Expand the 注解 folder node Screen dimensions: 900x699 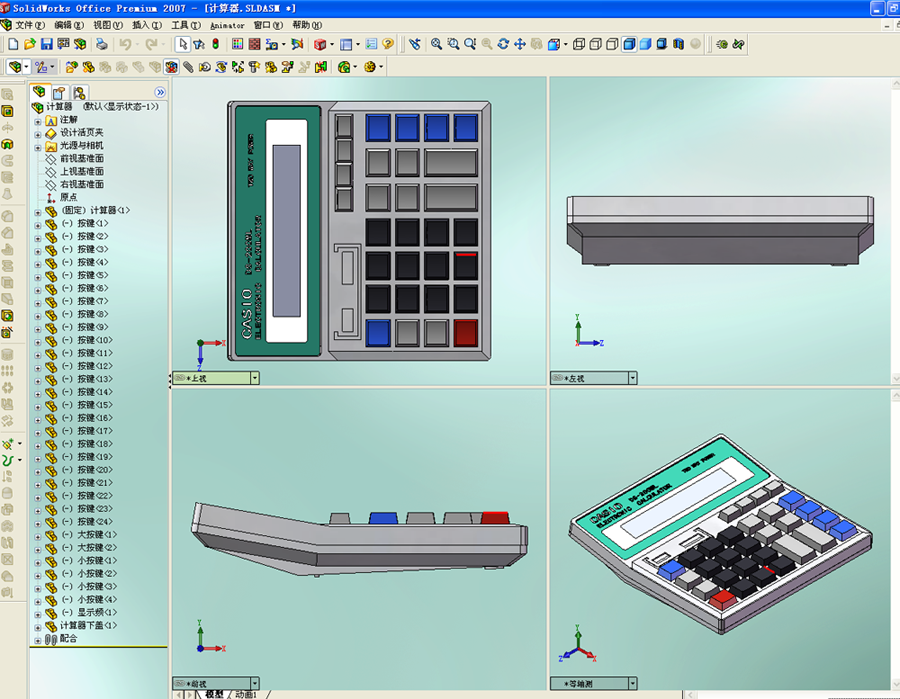(x=38, y=122)
